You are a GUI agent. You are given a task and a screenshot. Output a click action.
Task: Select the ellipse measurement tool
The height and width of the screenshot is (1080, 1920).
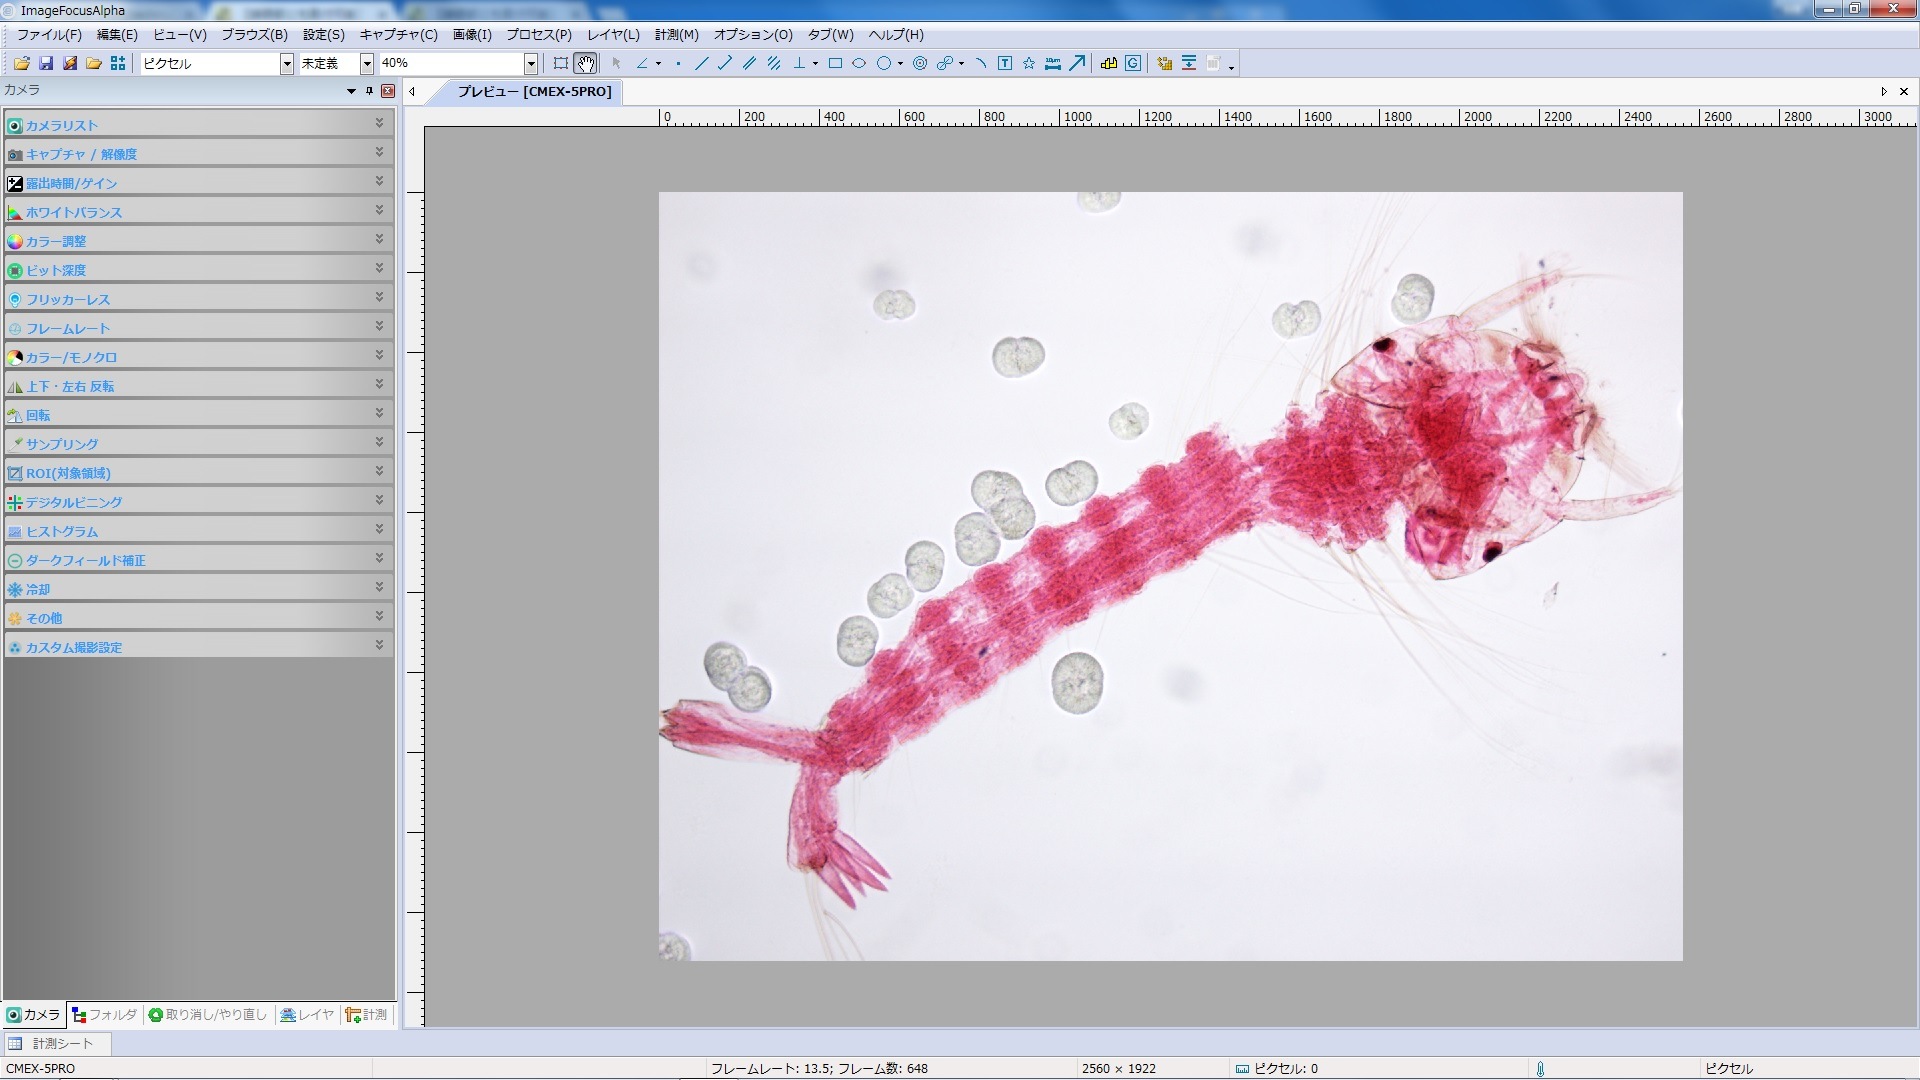point(859,63)
